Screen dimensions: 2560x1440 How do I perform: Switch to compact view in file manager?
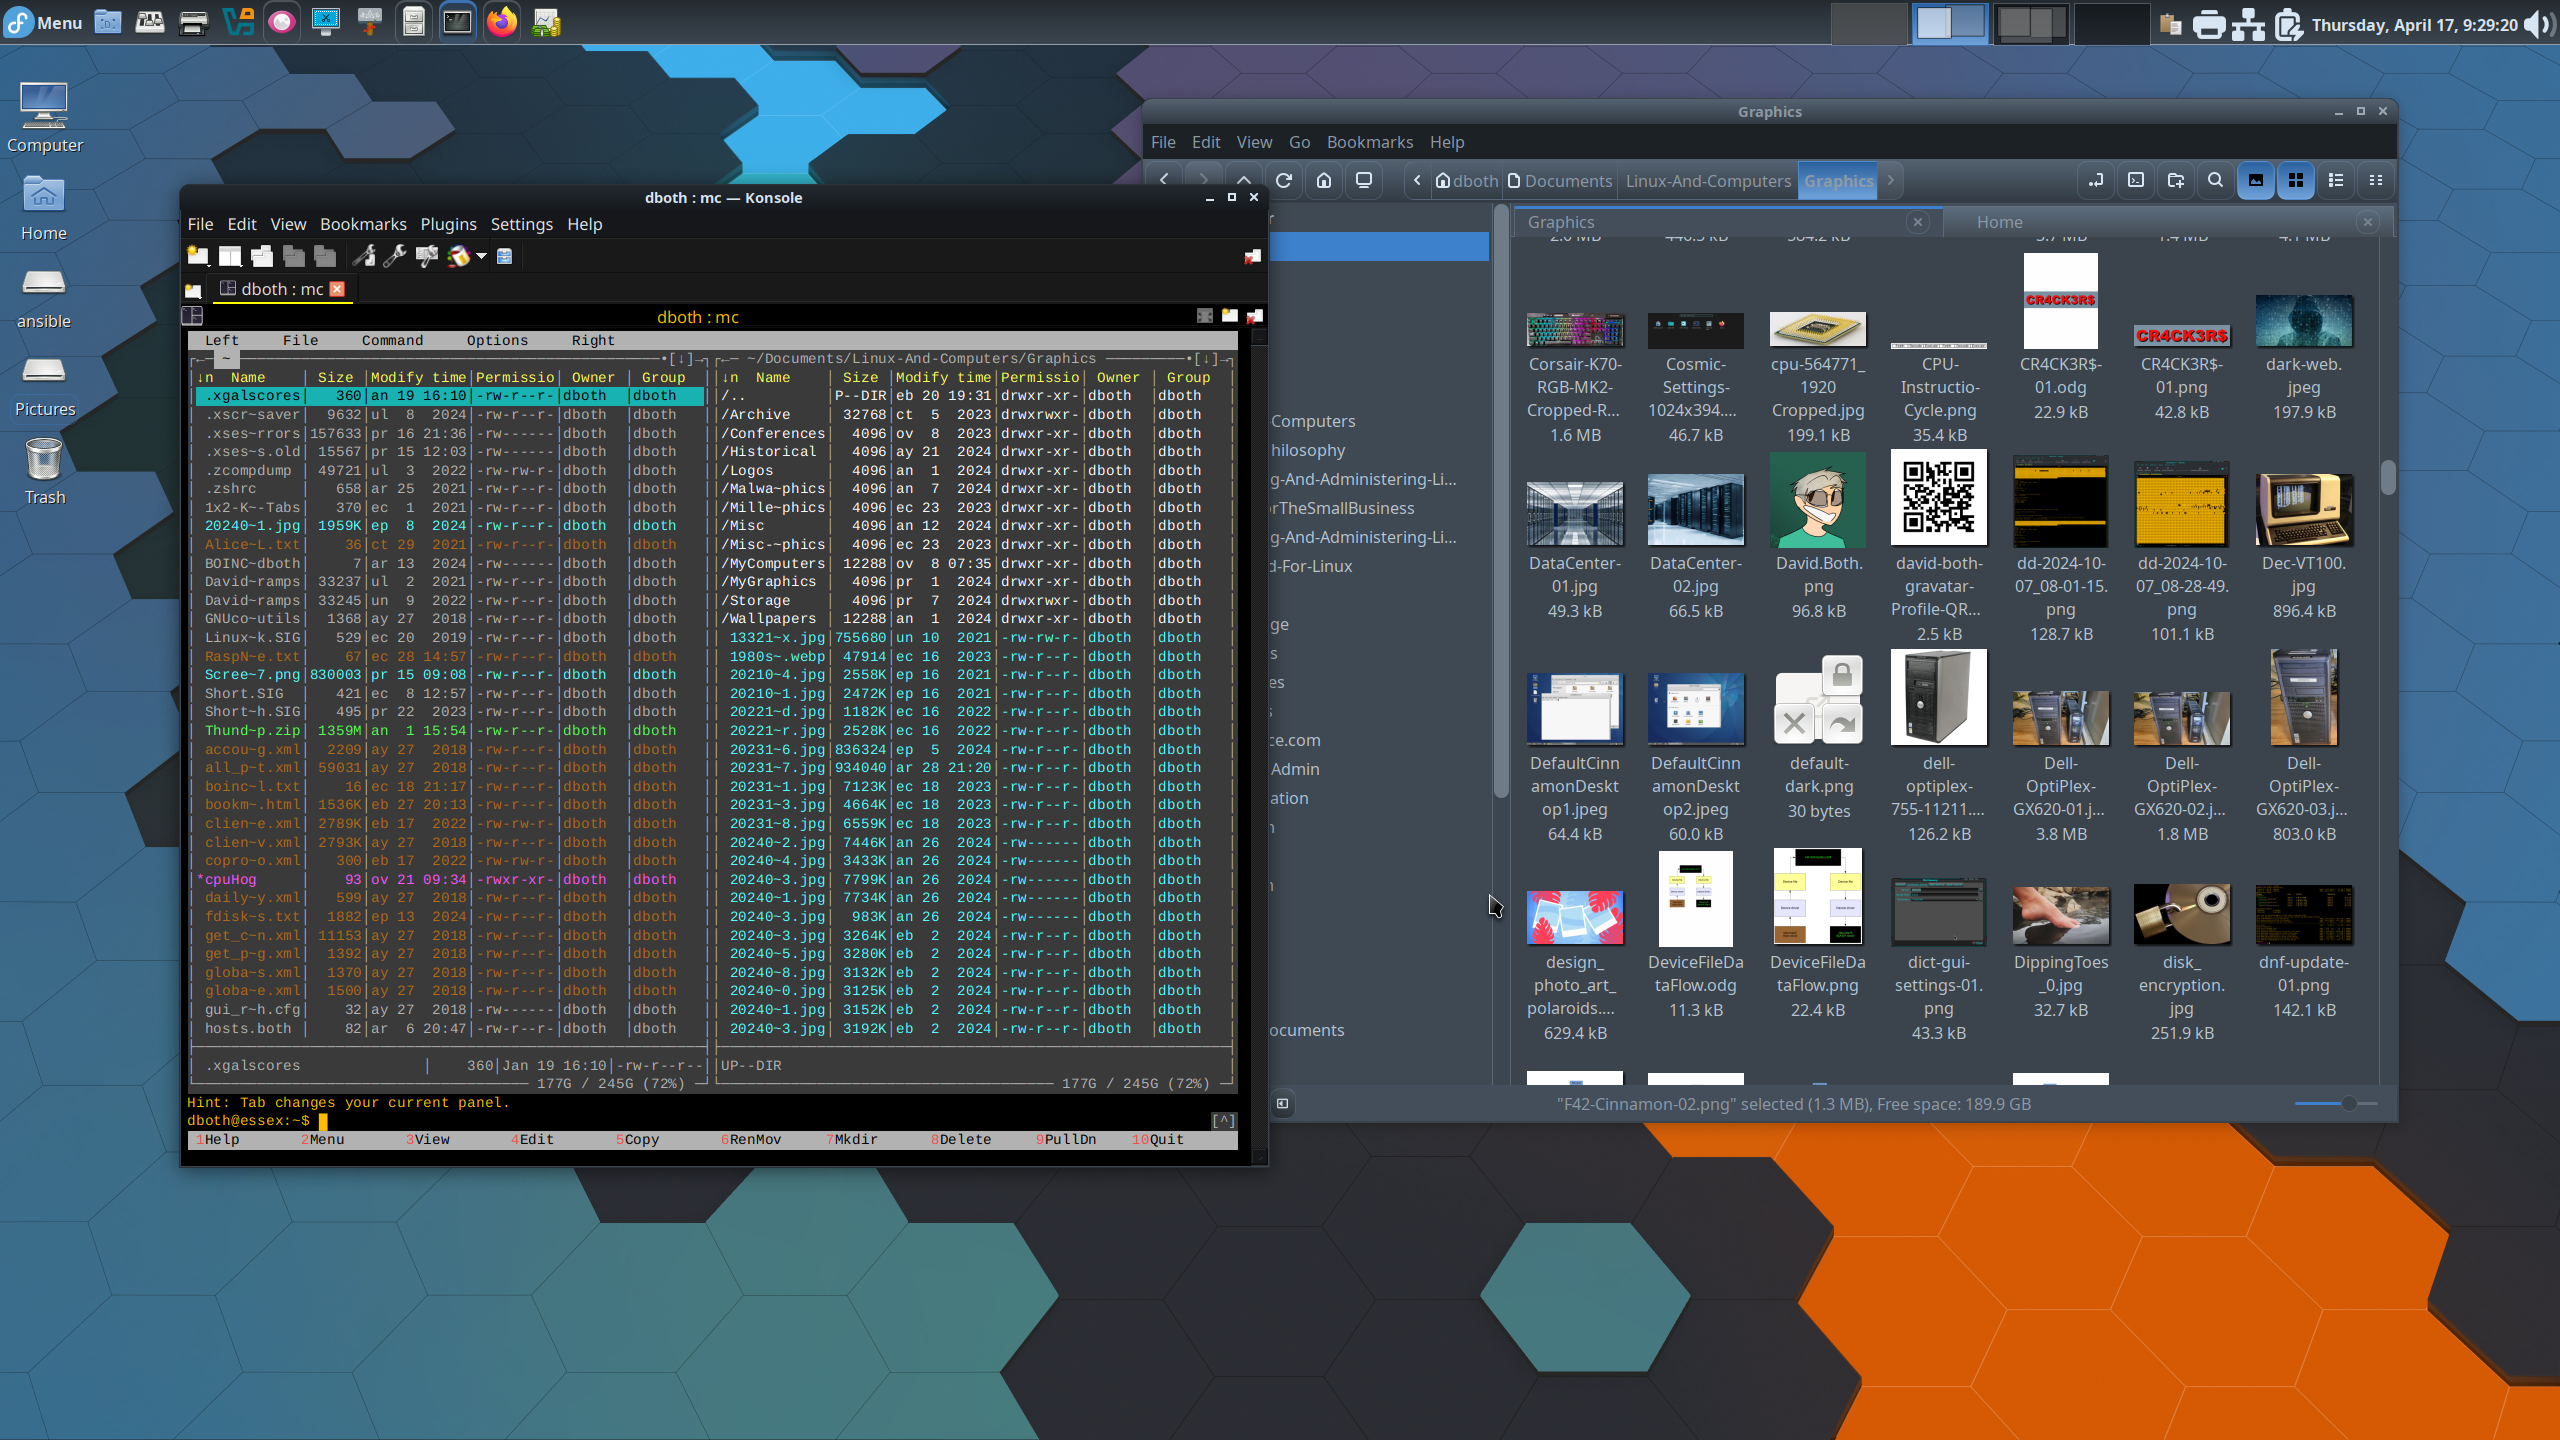tap(2376, 181)
